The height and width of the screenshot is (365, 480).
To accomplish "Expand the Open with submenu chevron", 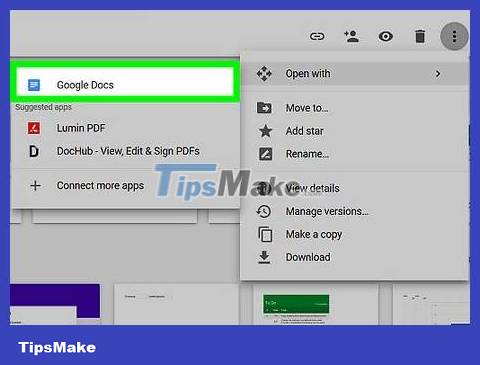I will [438, 74].
